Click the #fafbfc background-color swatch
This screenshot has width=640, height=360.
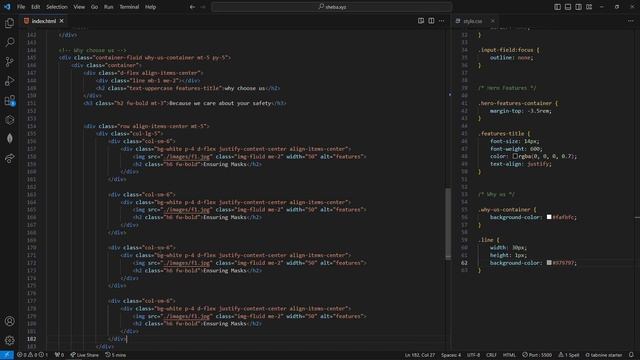coord(549,217)
